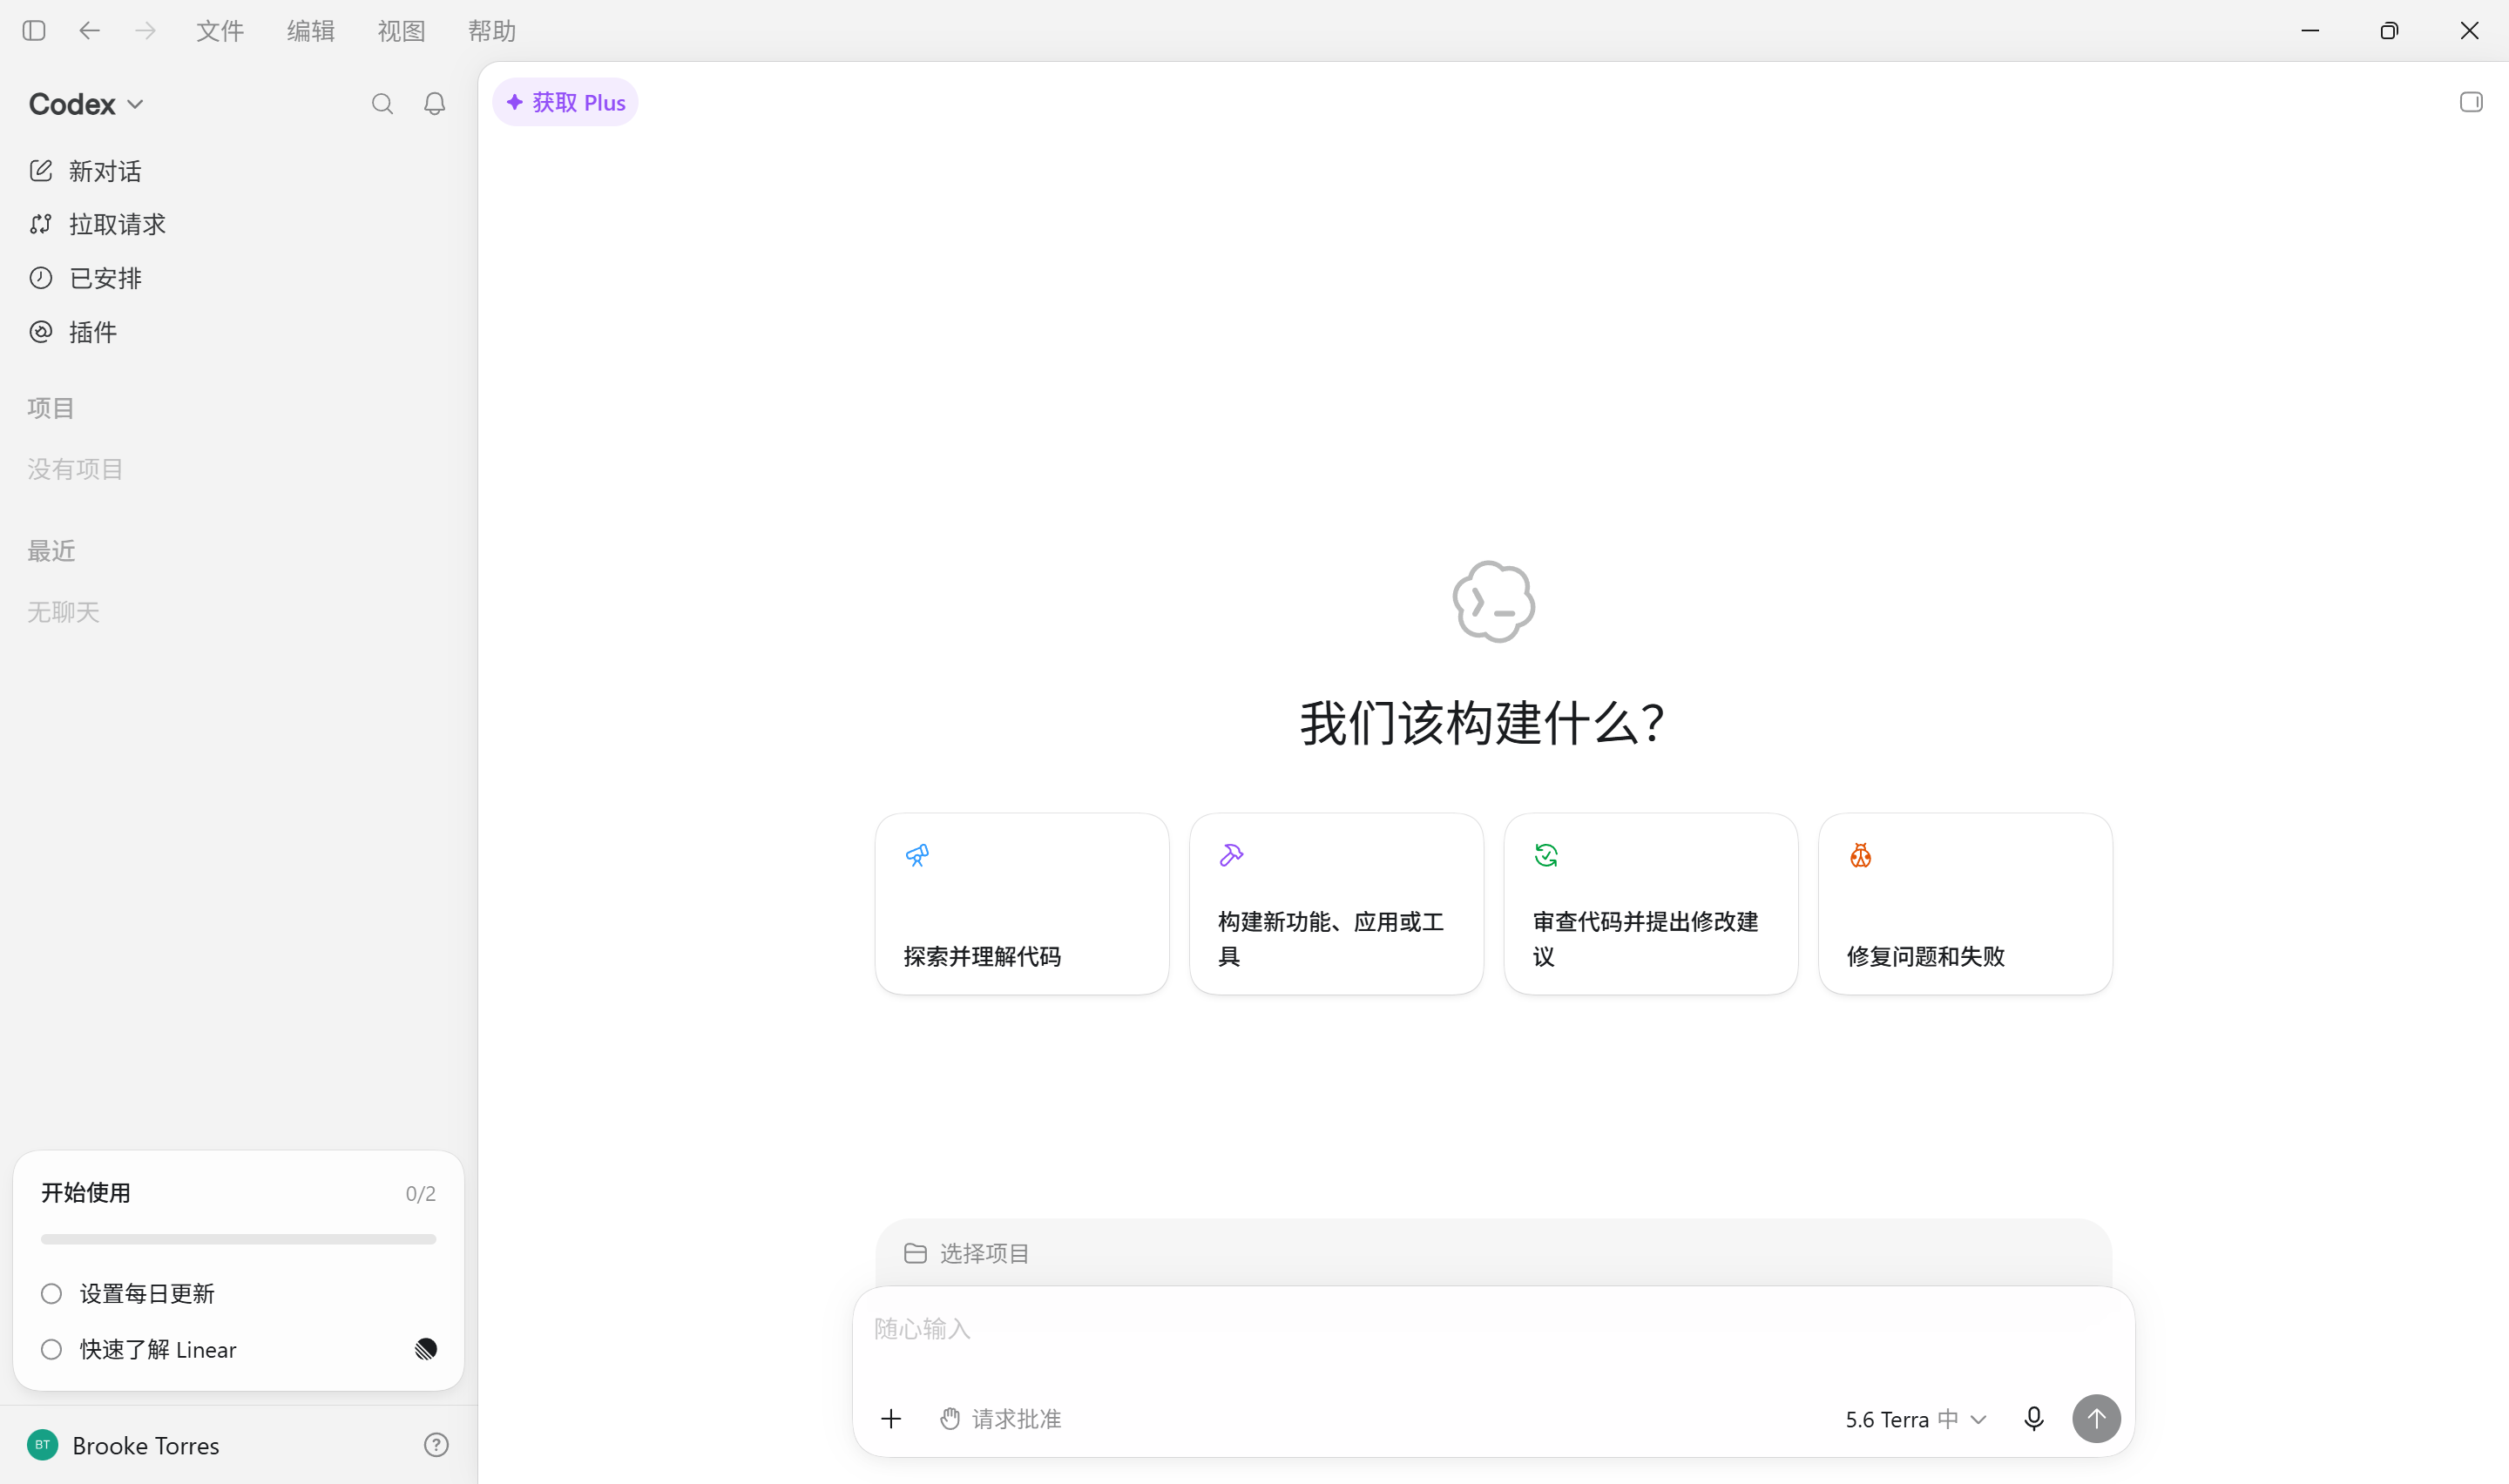This screenshot has width=2509, height=1484.
Task: Select the 审查代码并提出修改建议 card
Action: pyautogui.click(x=1651, y=904)
